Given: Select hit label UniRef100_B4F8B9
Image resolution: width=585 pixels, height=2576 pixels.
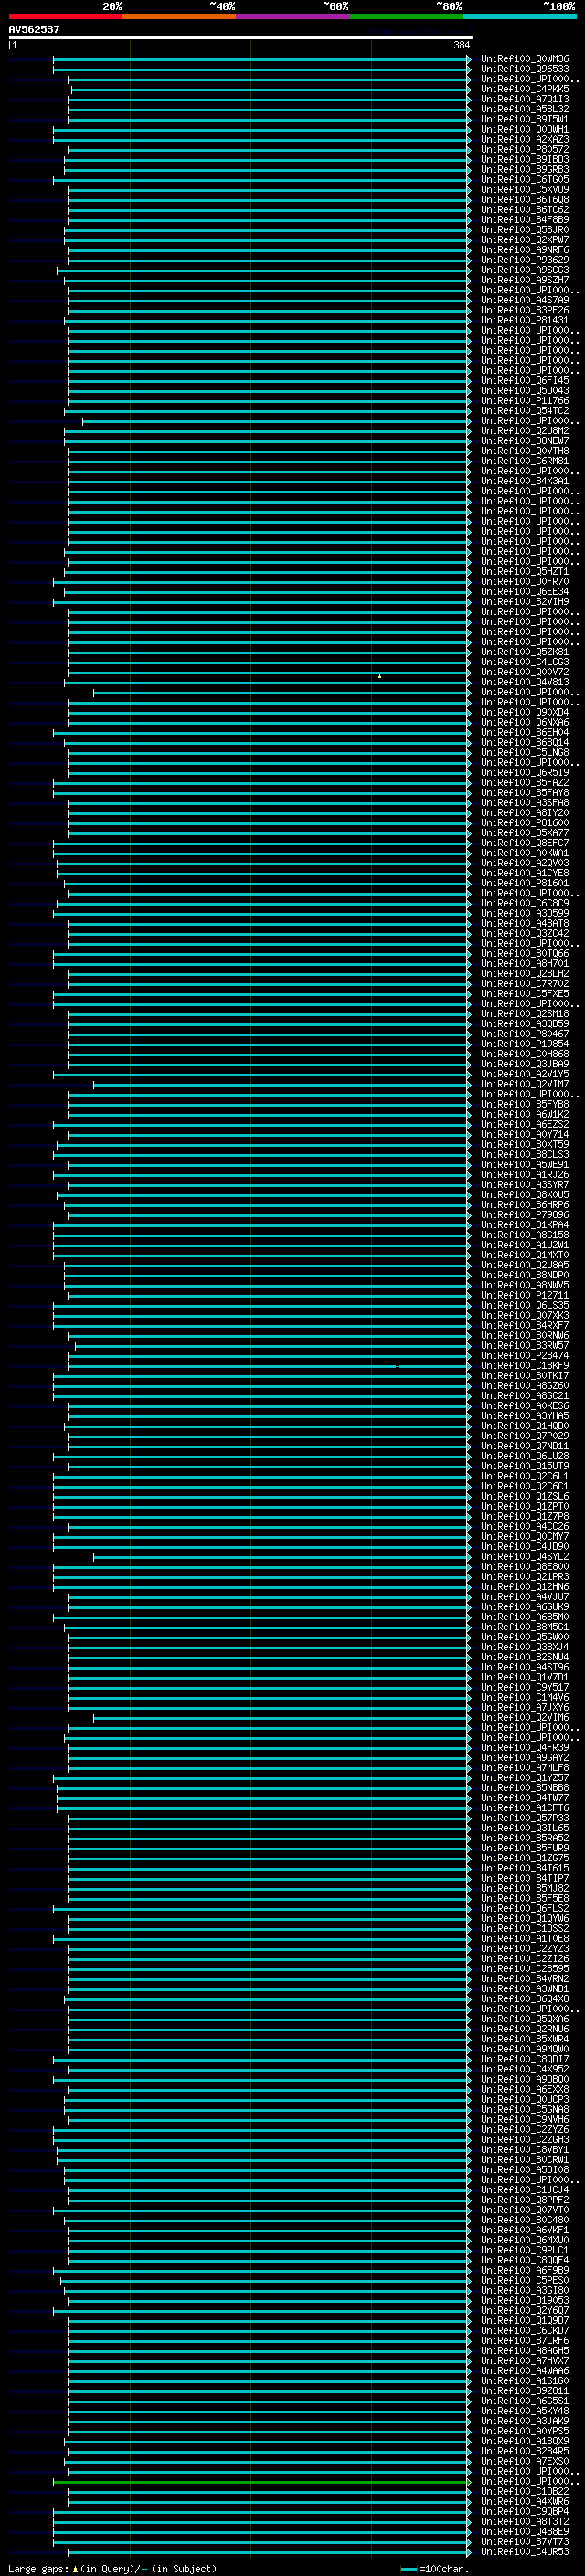Looking at the screenshot, I should coord(525,219).
